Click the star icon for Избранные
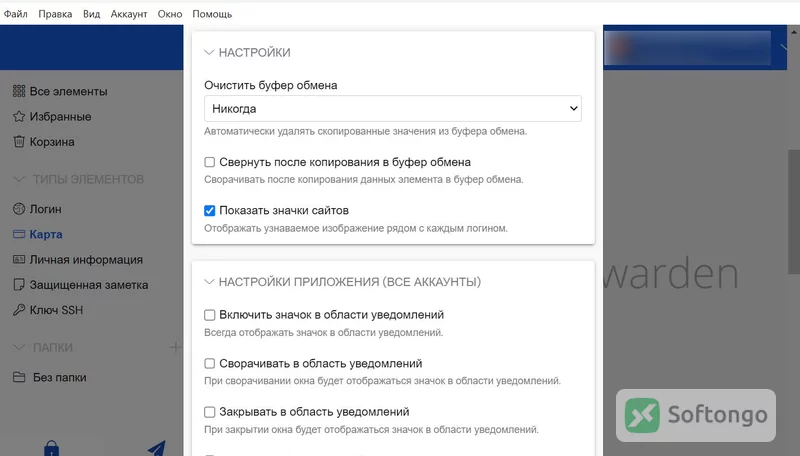 point(19,116)
